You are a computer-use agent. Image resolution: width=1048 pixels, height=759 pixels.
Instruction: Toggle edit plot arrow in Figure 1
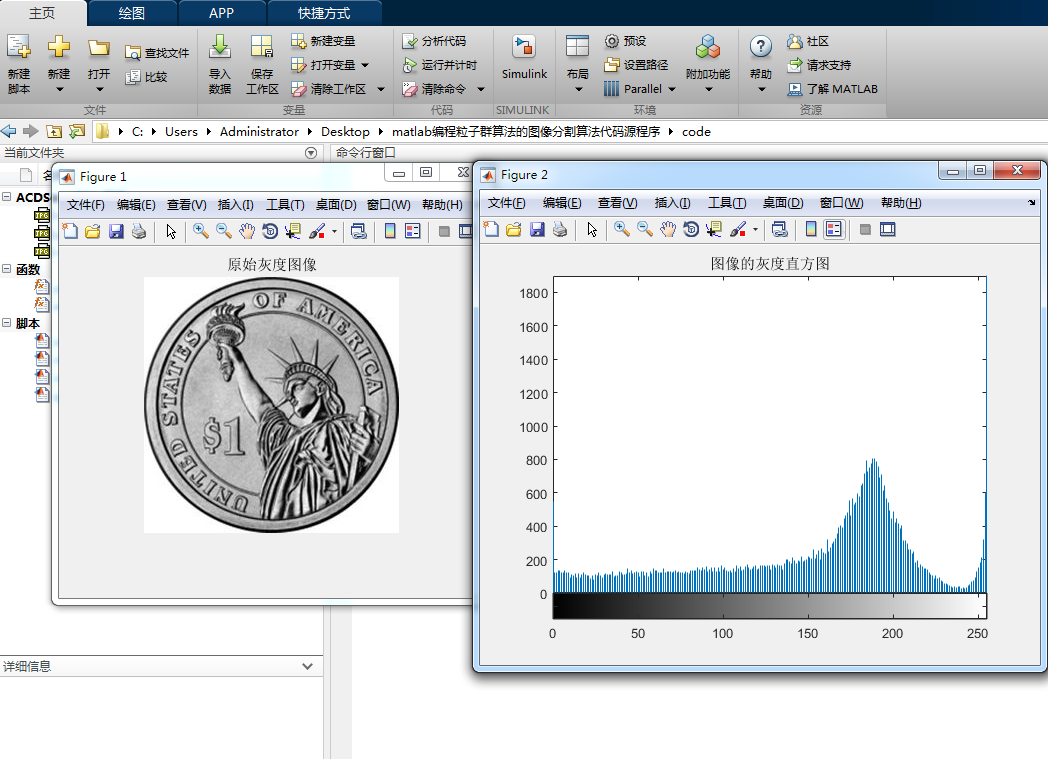click(x=171, y=231)
